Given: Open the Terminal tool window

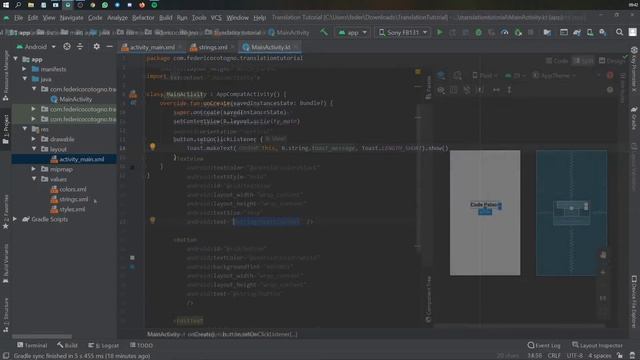Looking at the screenshot, I should [x=32, y=345].
